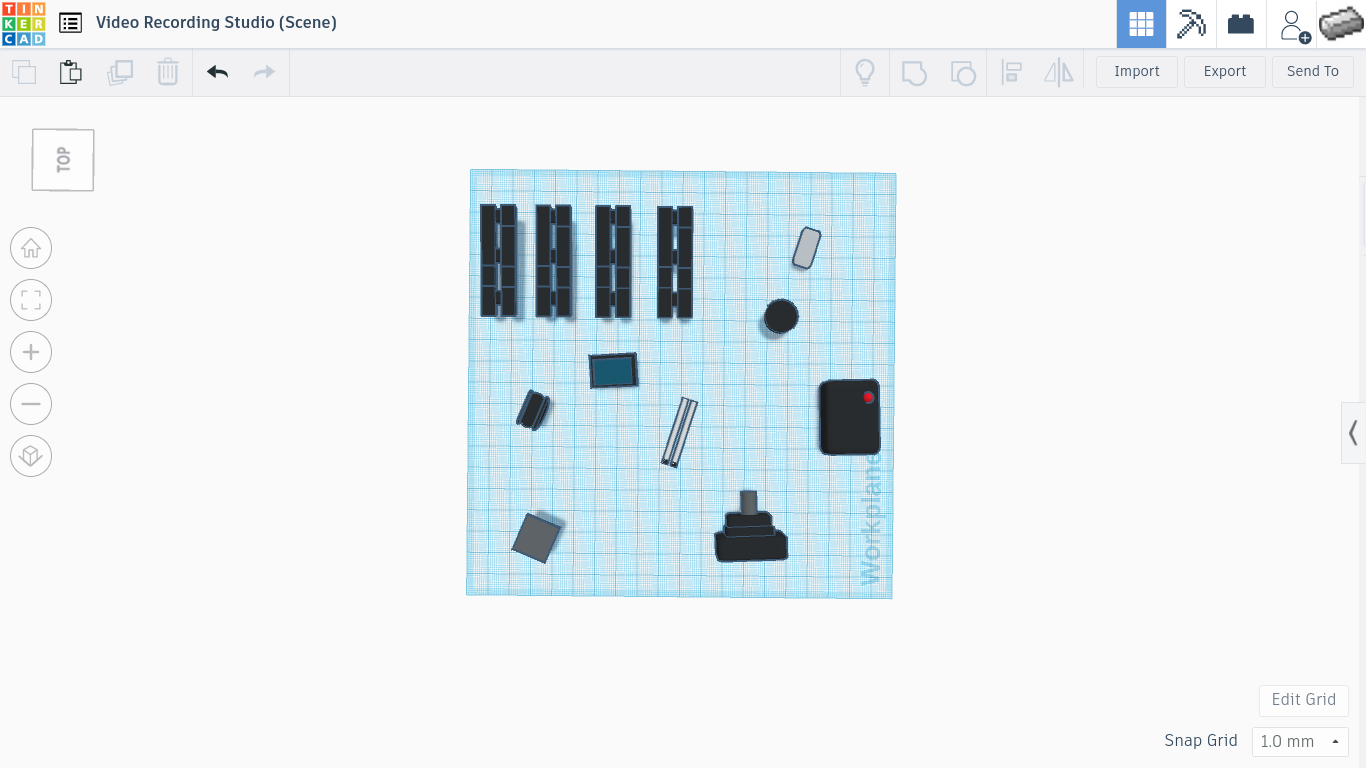This screenshot has height=768, width=1366.
Task: Switch to orthographic view with the cube icon
Action: tap(30, 455)
